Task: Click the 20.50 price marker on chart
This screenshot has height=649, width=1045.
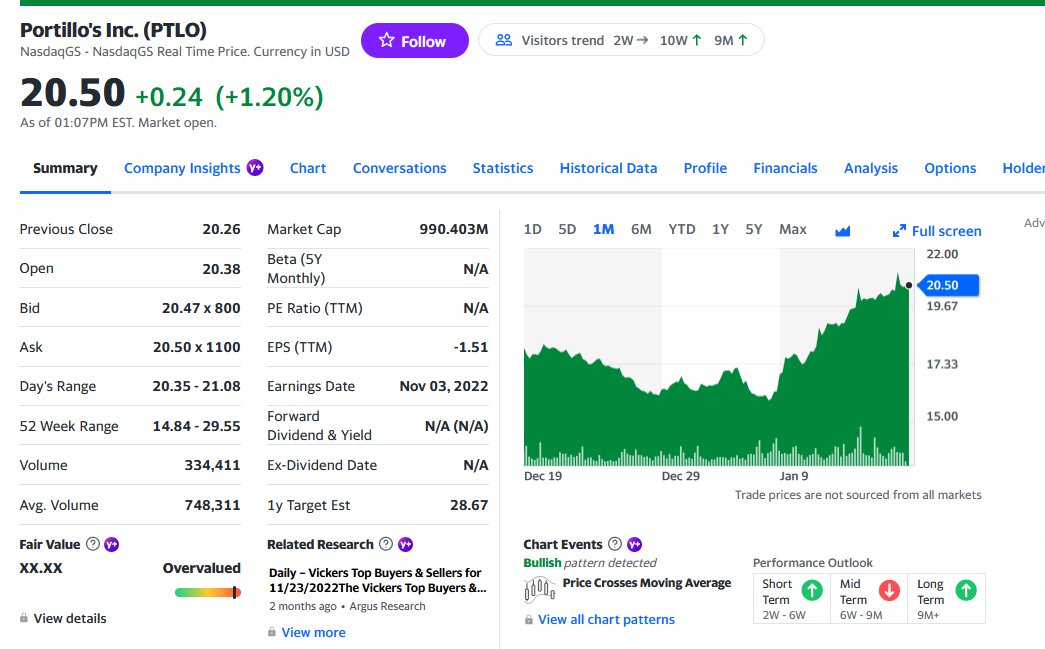Action: [948, 285]
